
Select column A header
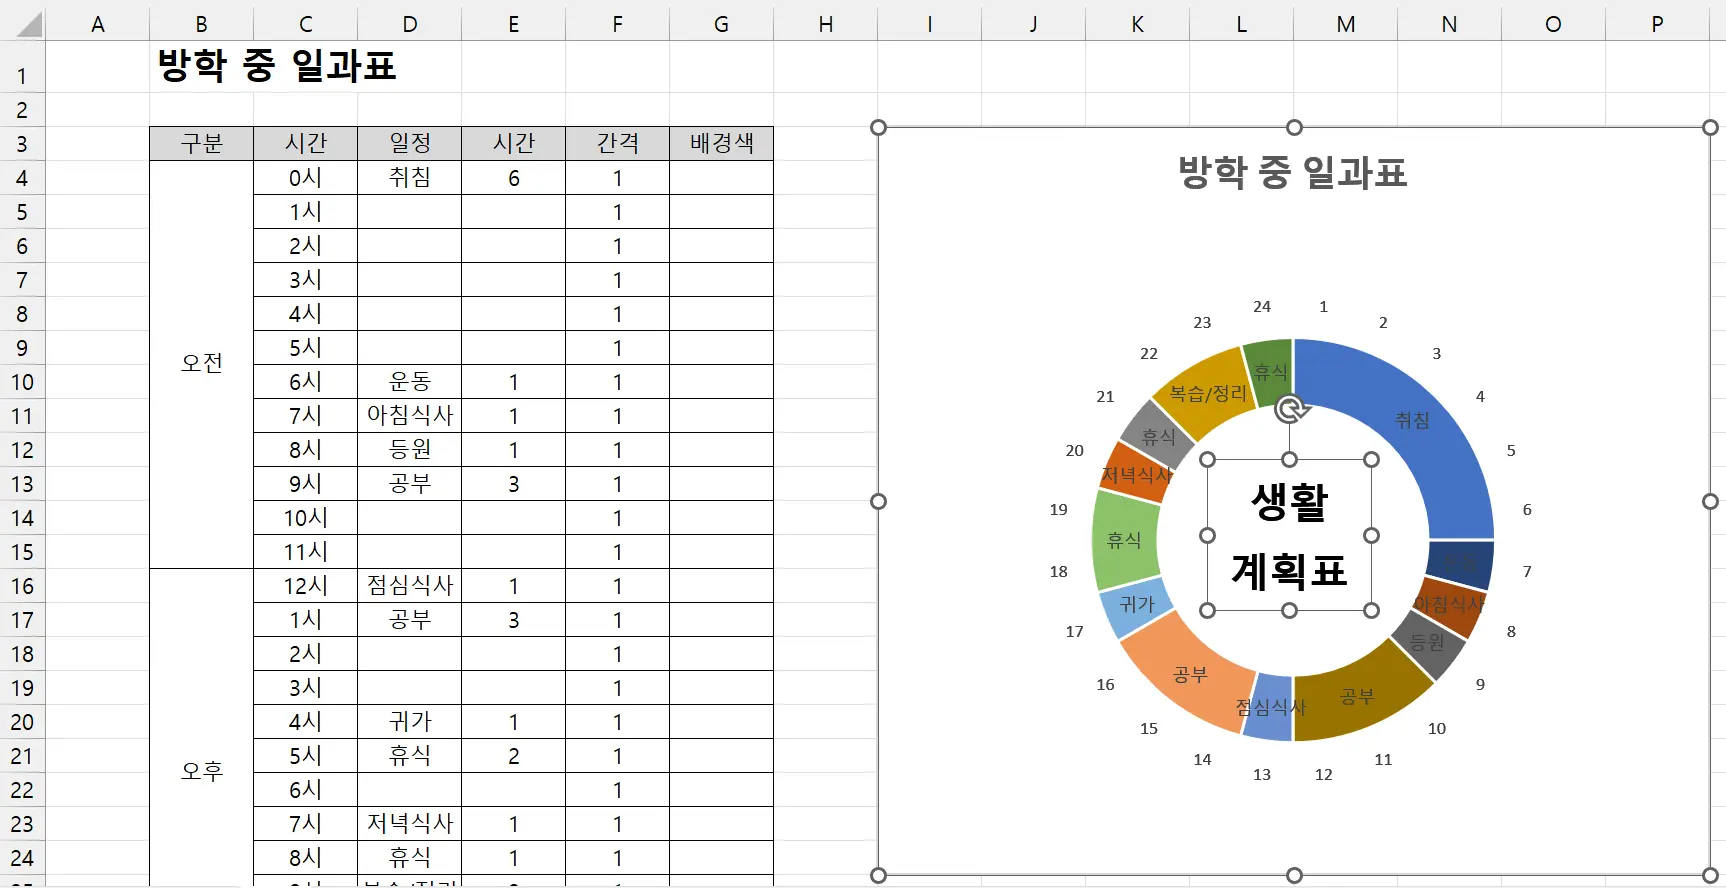(x=98, y=24)
